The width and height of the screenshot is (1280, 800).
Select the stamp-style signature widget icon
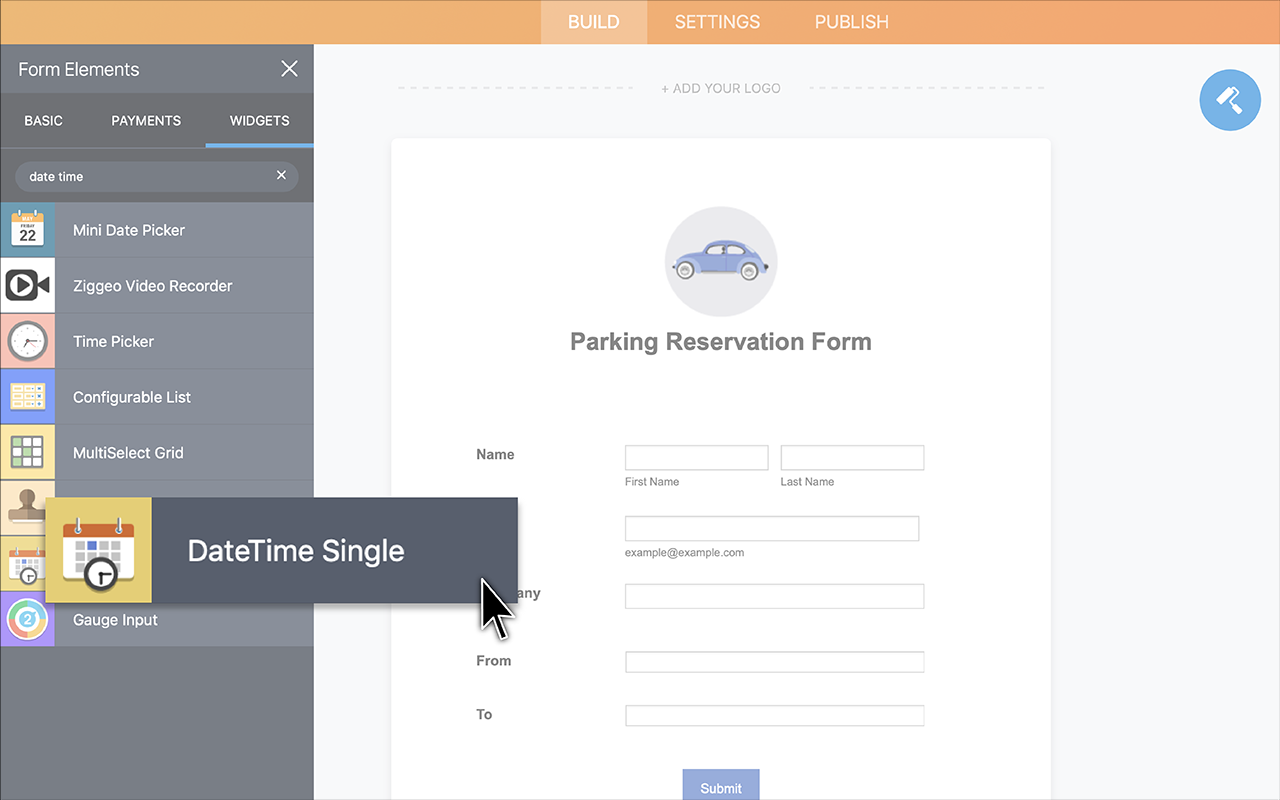click(x=27, y=508)
